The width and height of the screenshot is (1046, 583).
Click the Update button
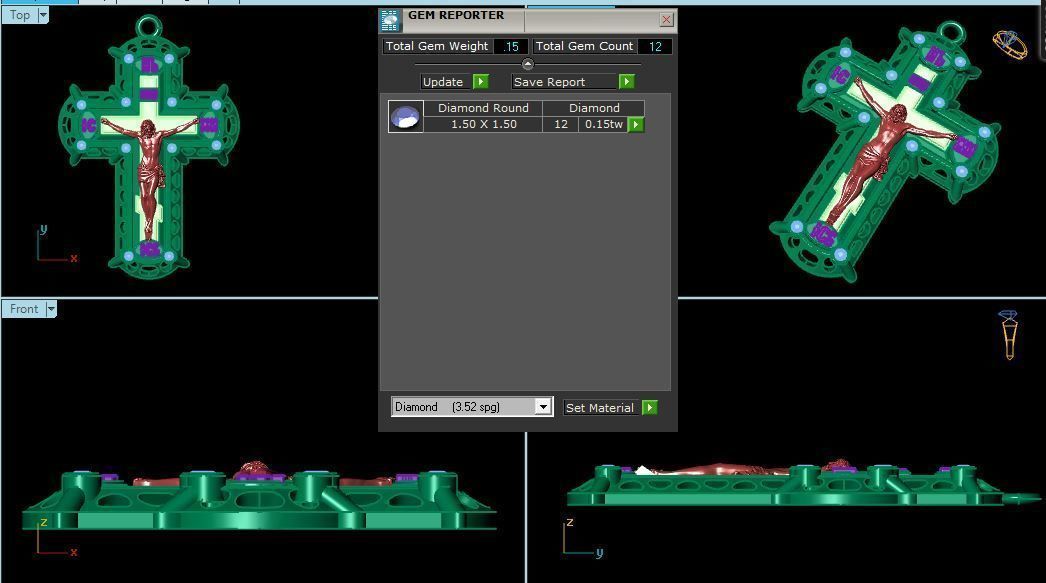click(446, 82)
